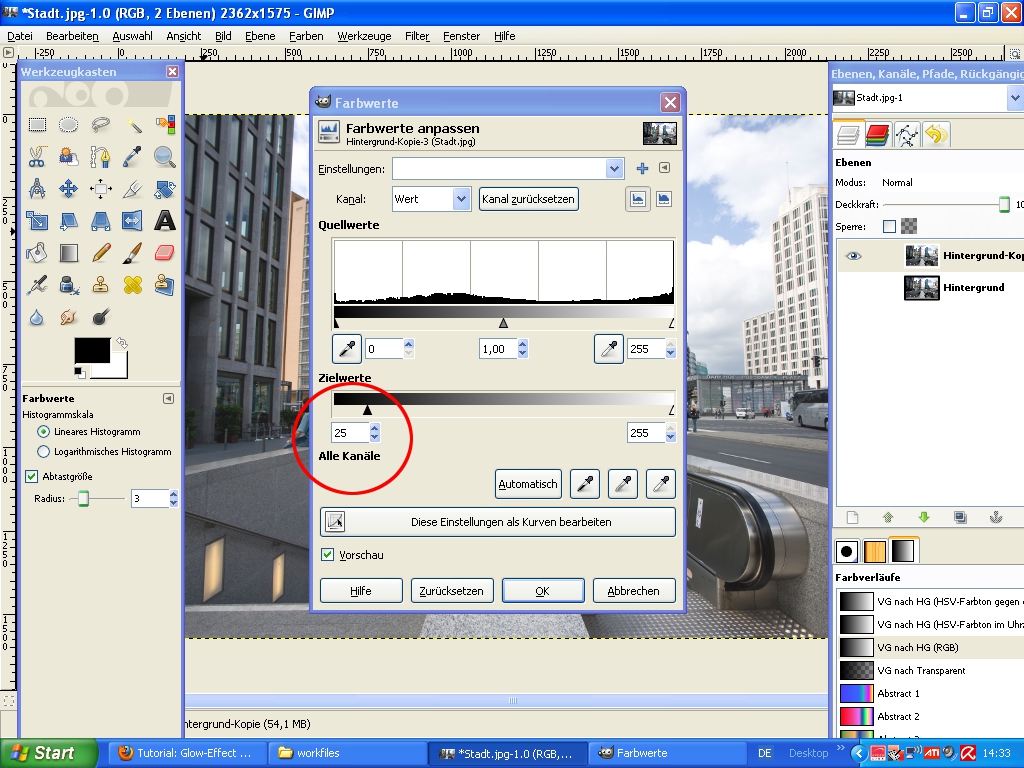Open the Ebene menu
This screenshot has height=768, width=1024.
[260, 36]
